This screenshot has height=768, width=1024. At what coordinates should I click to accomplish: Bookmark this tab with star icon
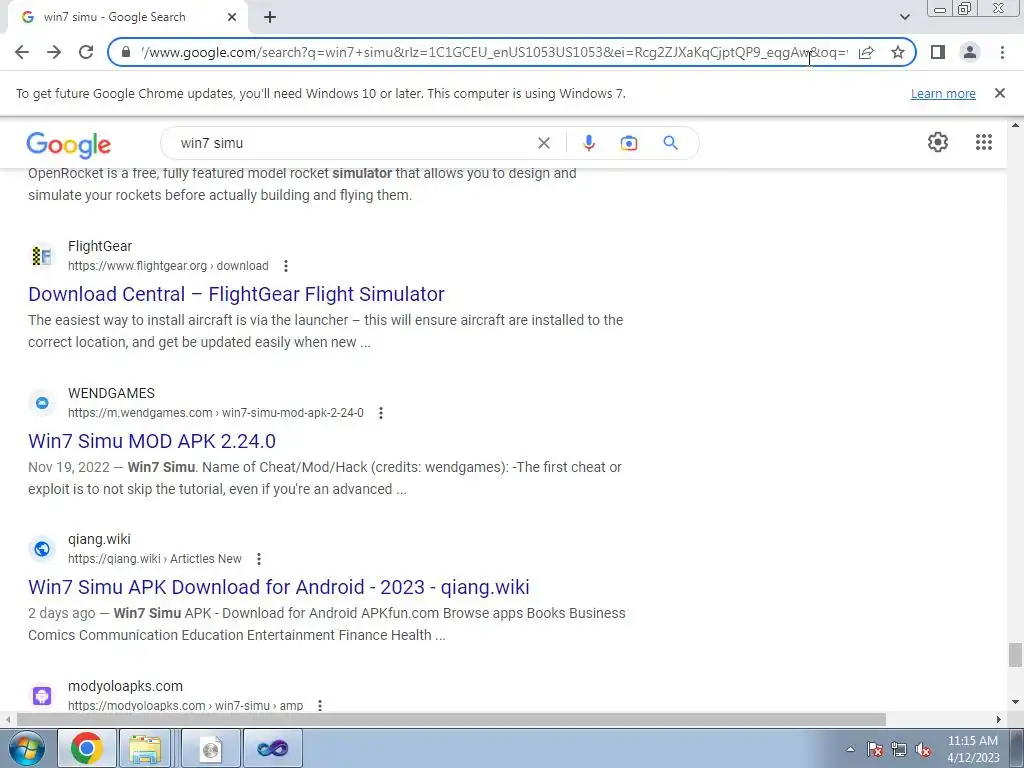(x=898, y=52)
